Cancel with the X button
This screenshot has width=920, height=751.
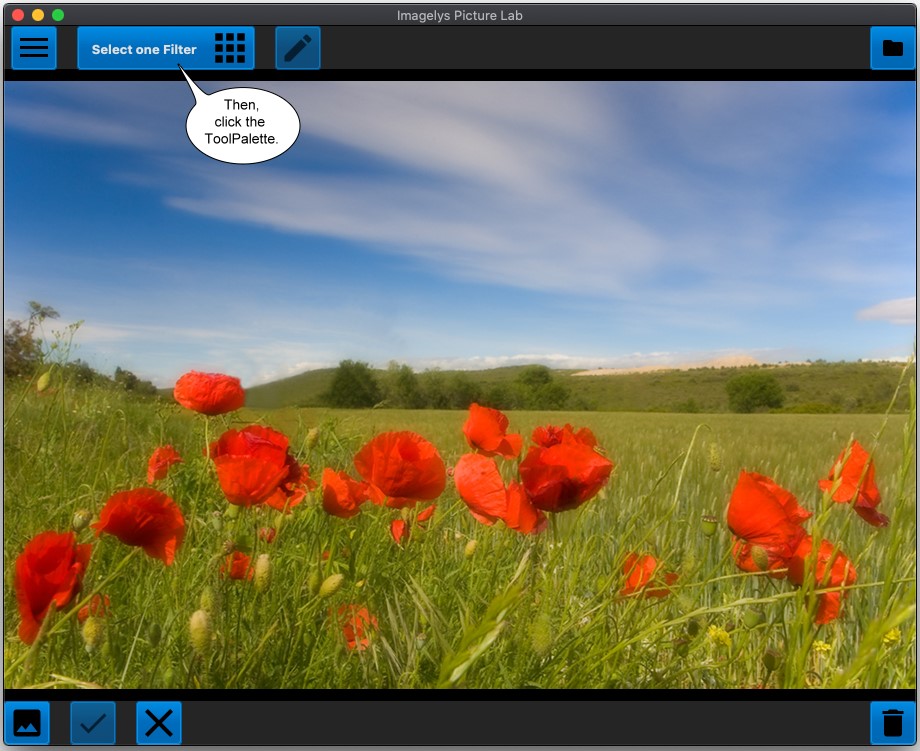click(x=159, y=723)
